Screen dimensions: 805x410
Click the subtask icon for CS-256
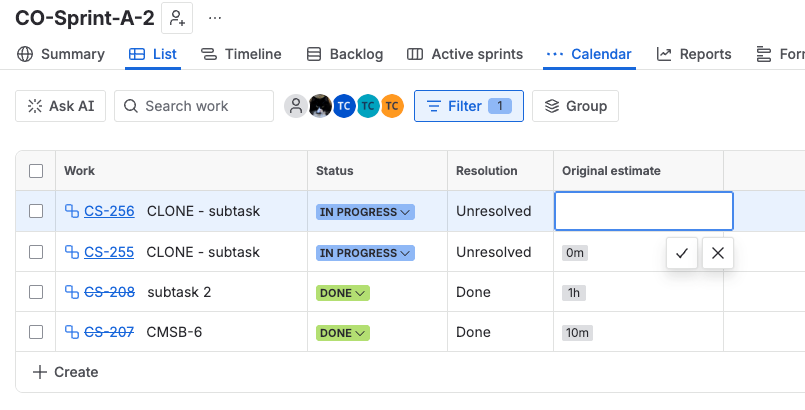pyautogui.click(x=72, y=211)
